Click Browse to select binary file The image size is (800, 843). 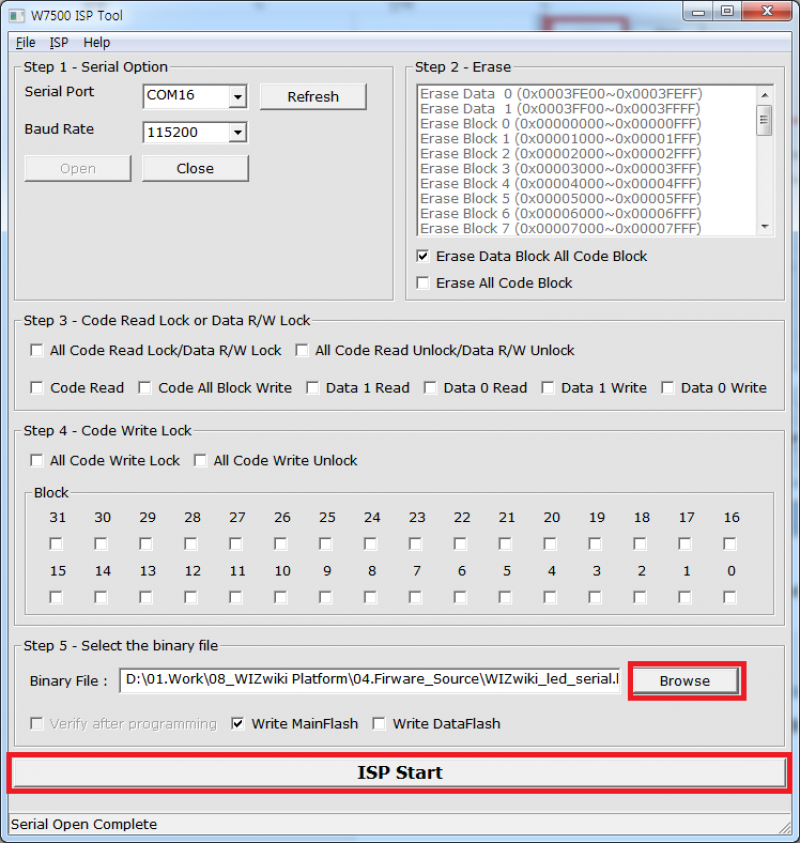pos(685,681)
